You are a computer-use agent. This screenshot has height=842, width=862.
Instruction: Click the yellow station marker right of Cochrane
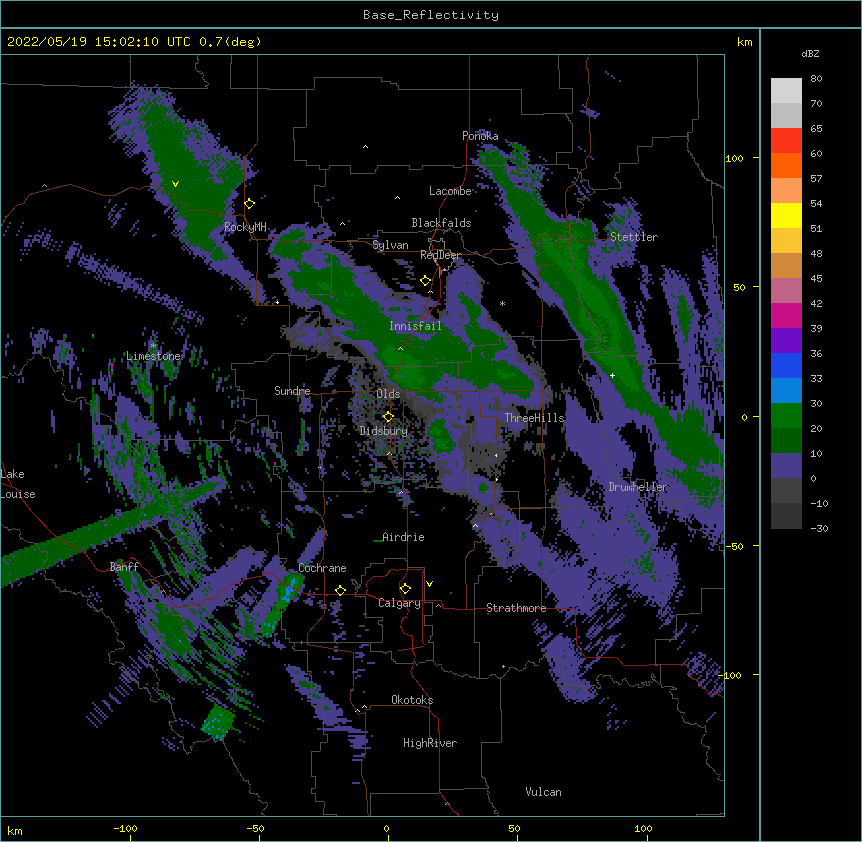(x=340, y=590)
